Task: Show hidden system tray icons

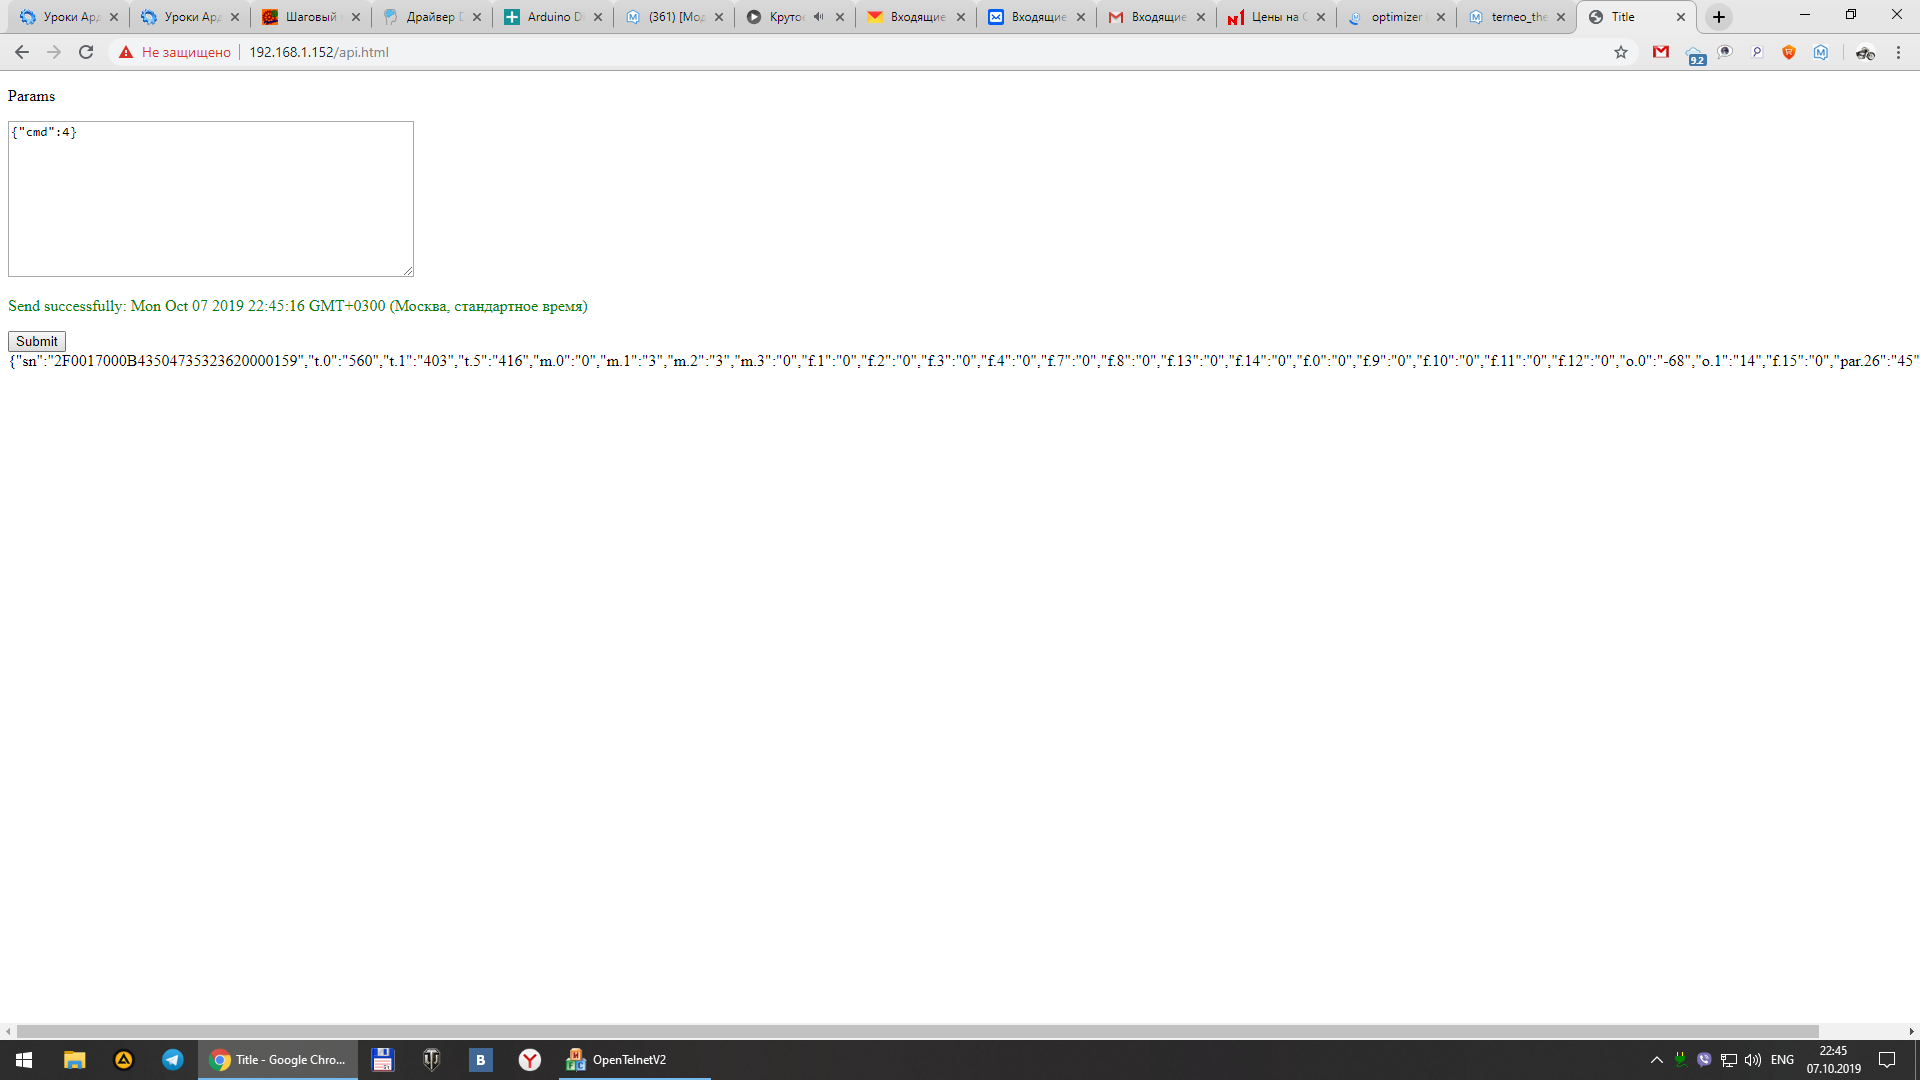Action: pyautogui.click(x=1656, y=1060)
